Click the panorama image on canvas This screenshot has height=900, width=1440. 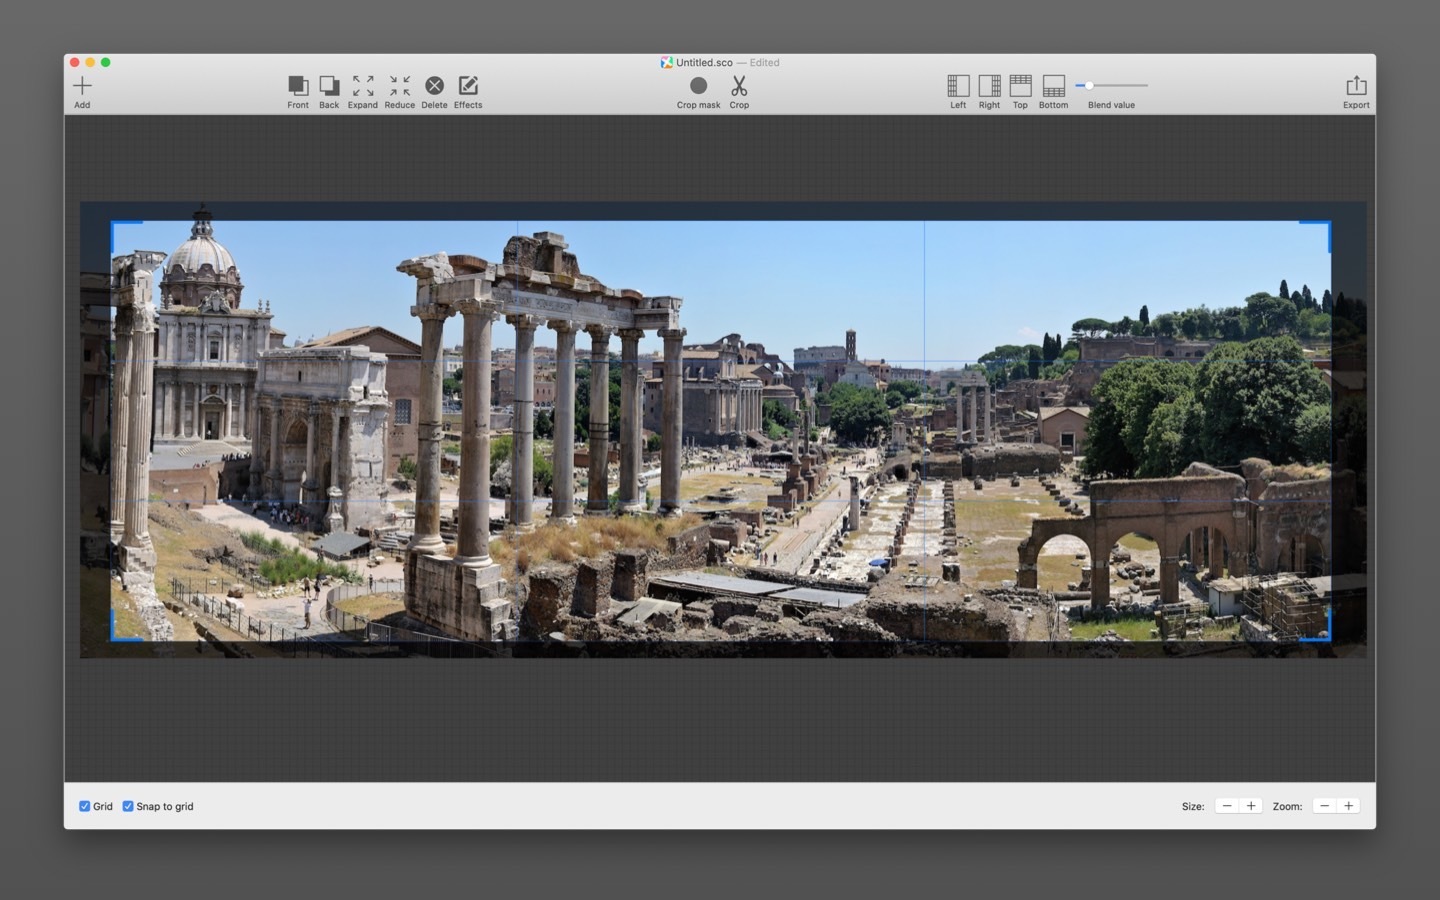click(x=720, y=430)
